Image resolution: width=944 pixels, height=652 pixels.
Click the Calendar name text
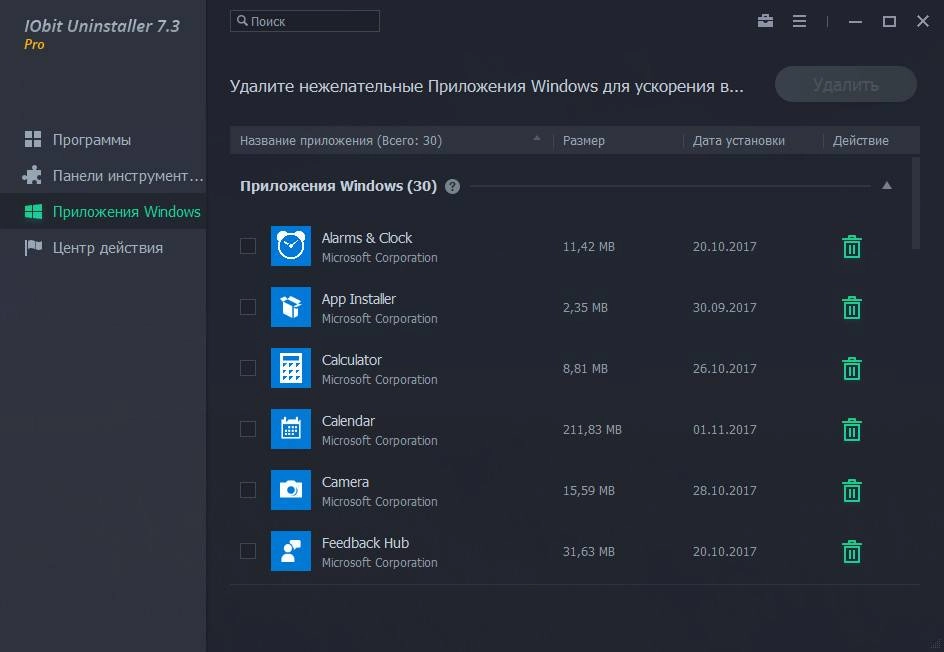point(348,421)
